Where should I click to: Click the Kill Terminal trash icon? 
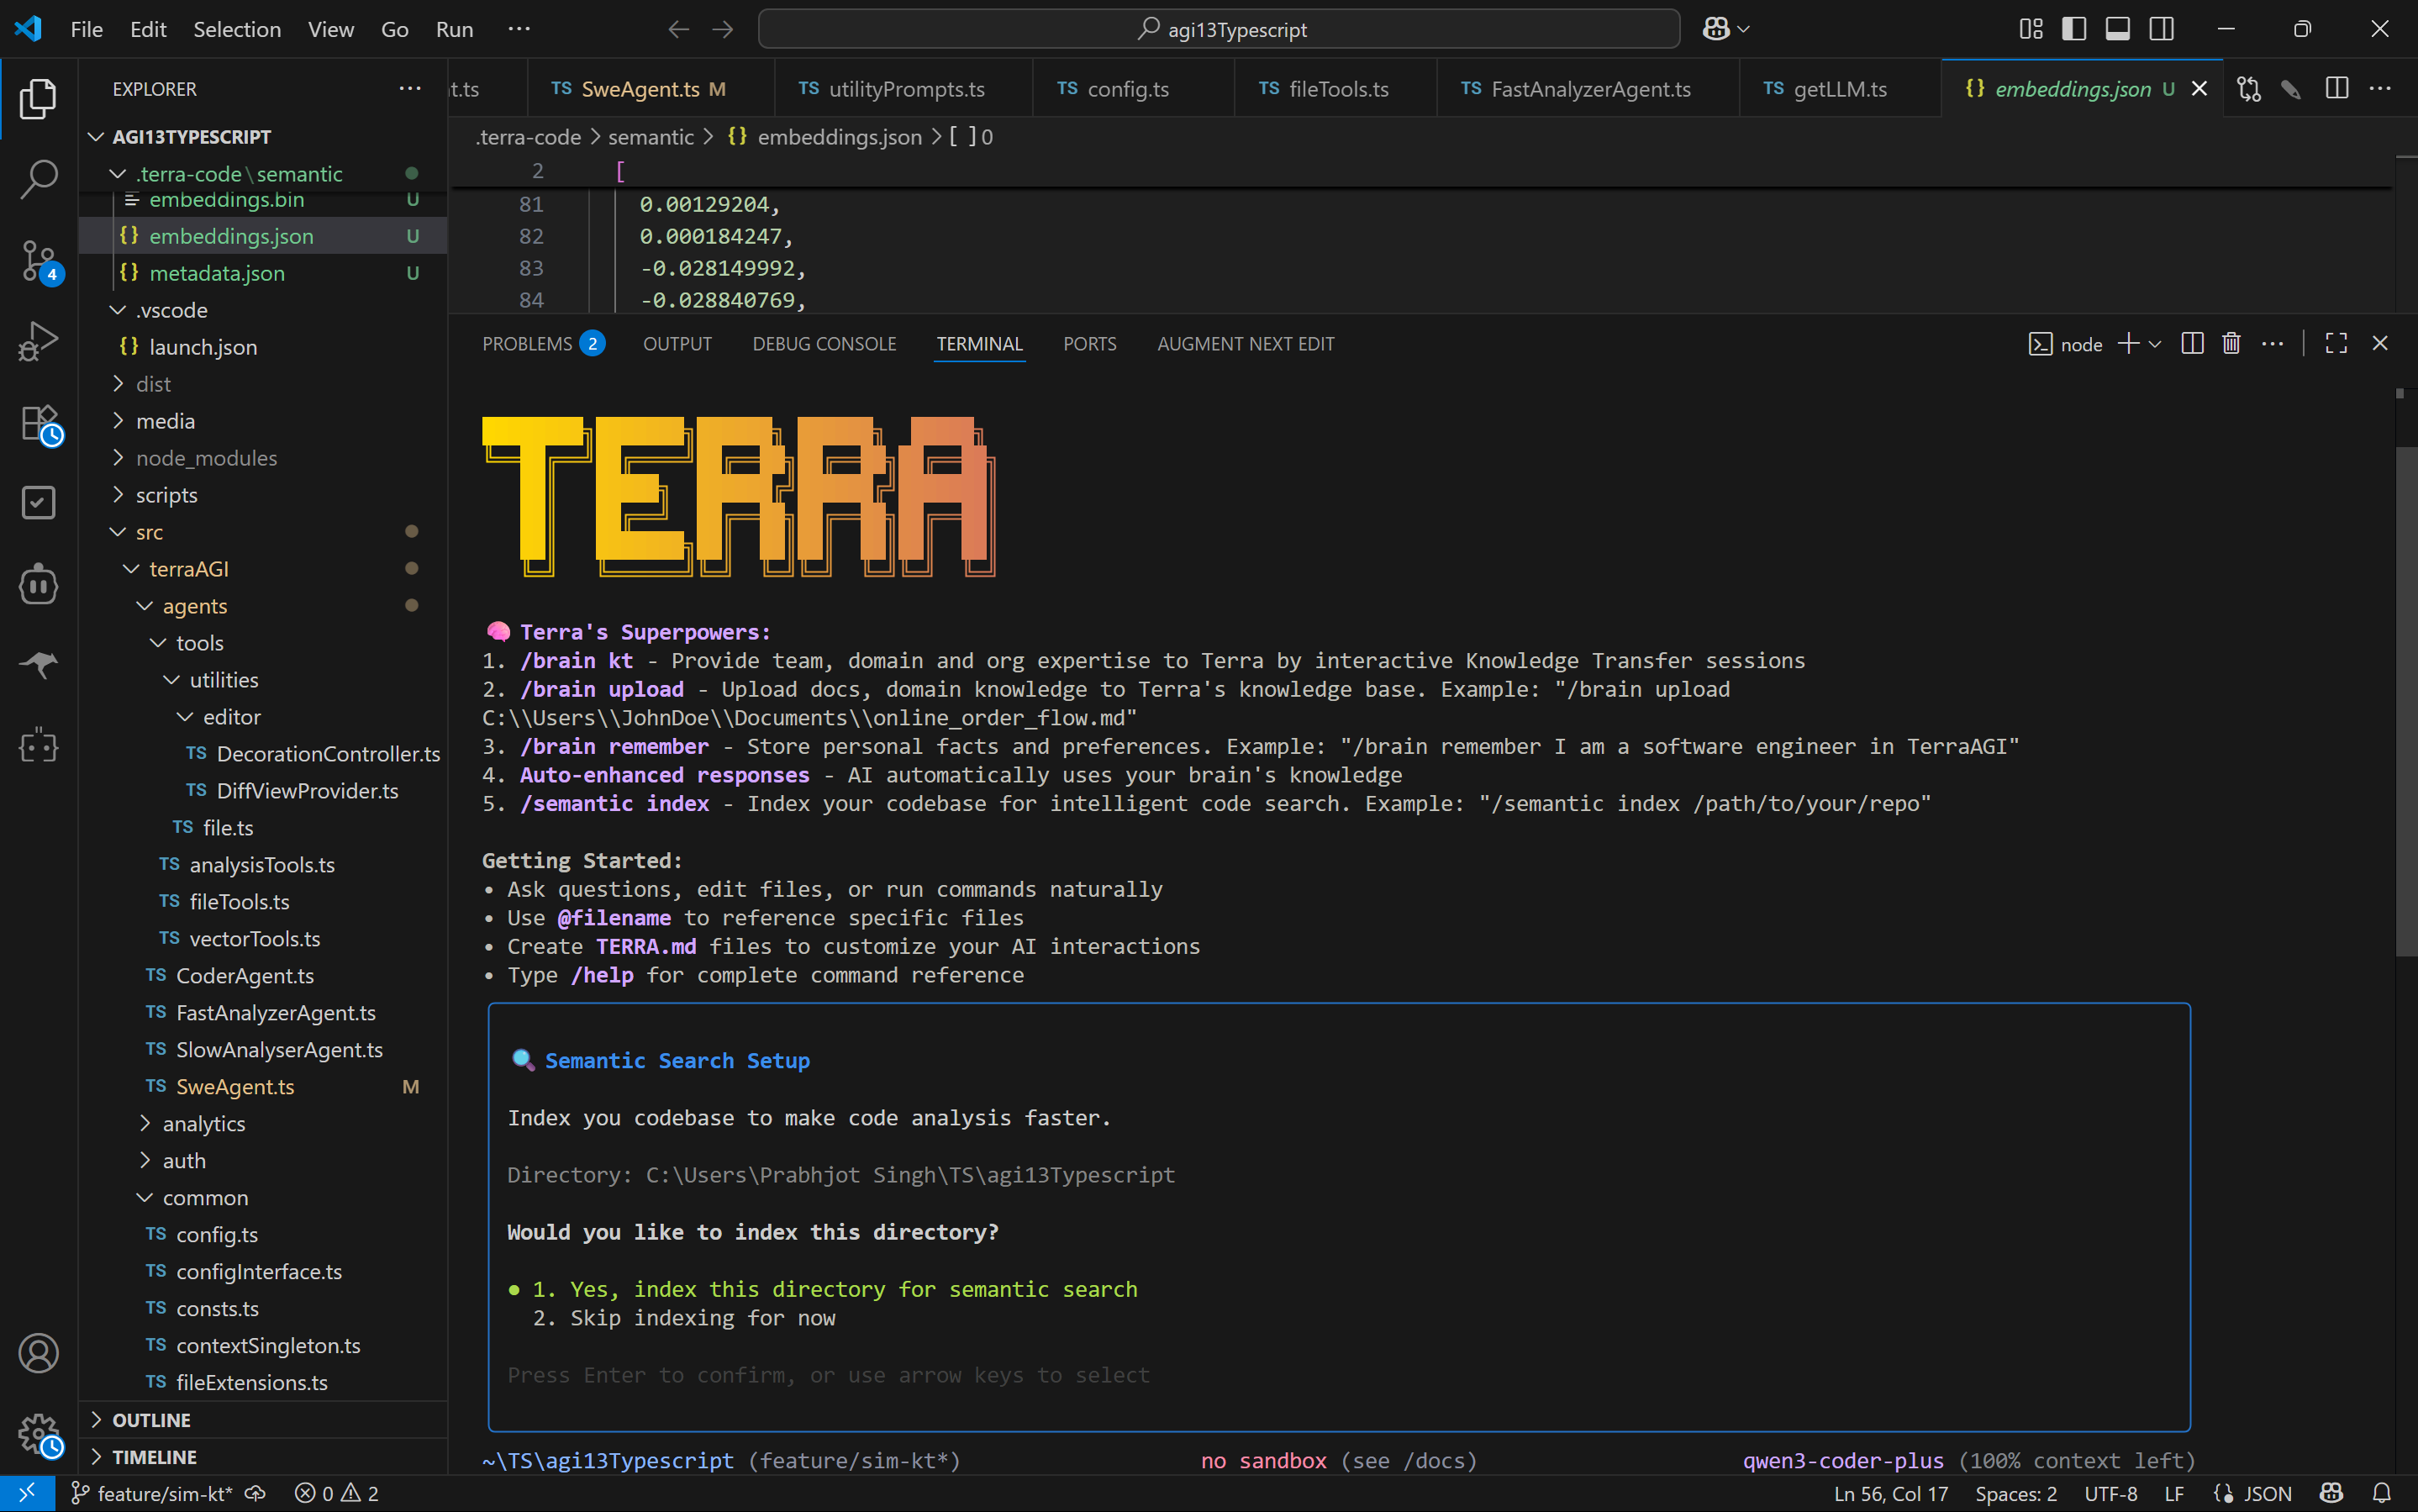click(2230, 344)
